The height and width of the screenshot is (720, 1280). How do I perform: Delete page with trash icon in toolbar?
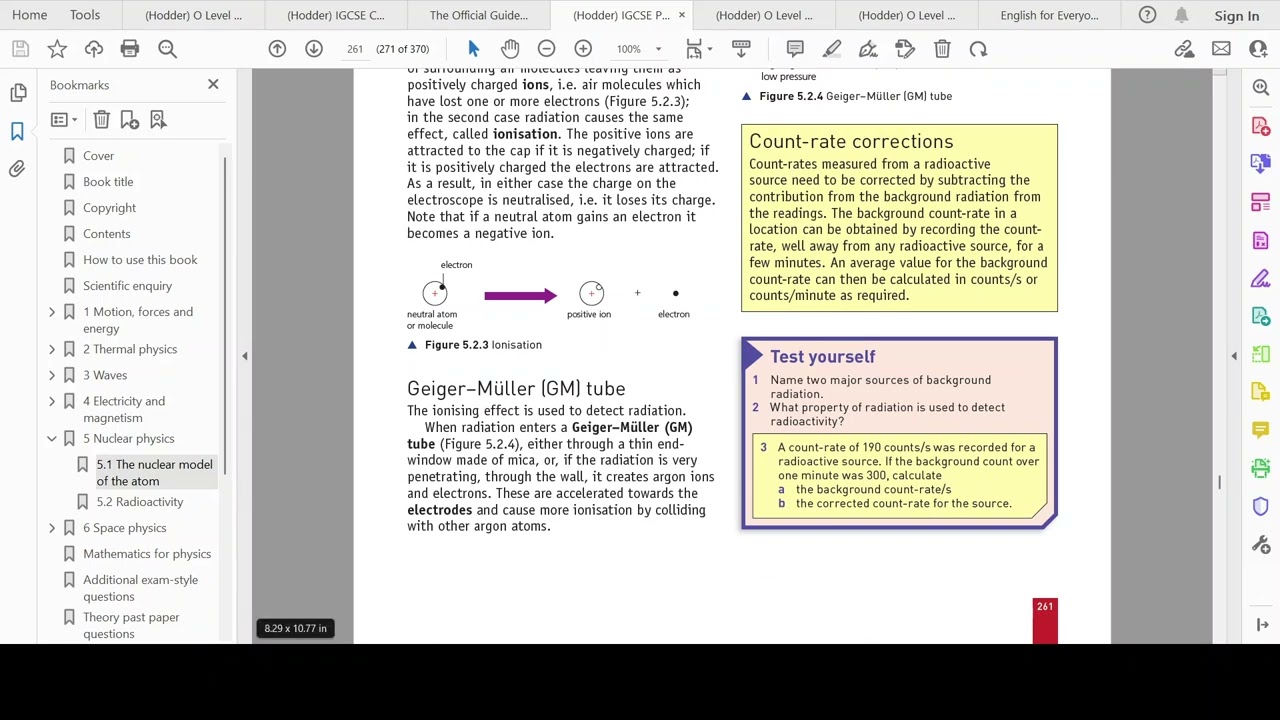[x=942, y=49]
